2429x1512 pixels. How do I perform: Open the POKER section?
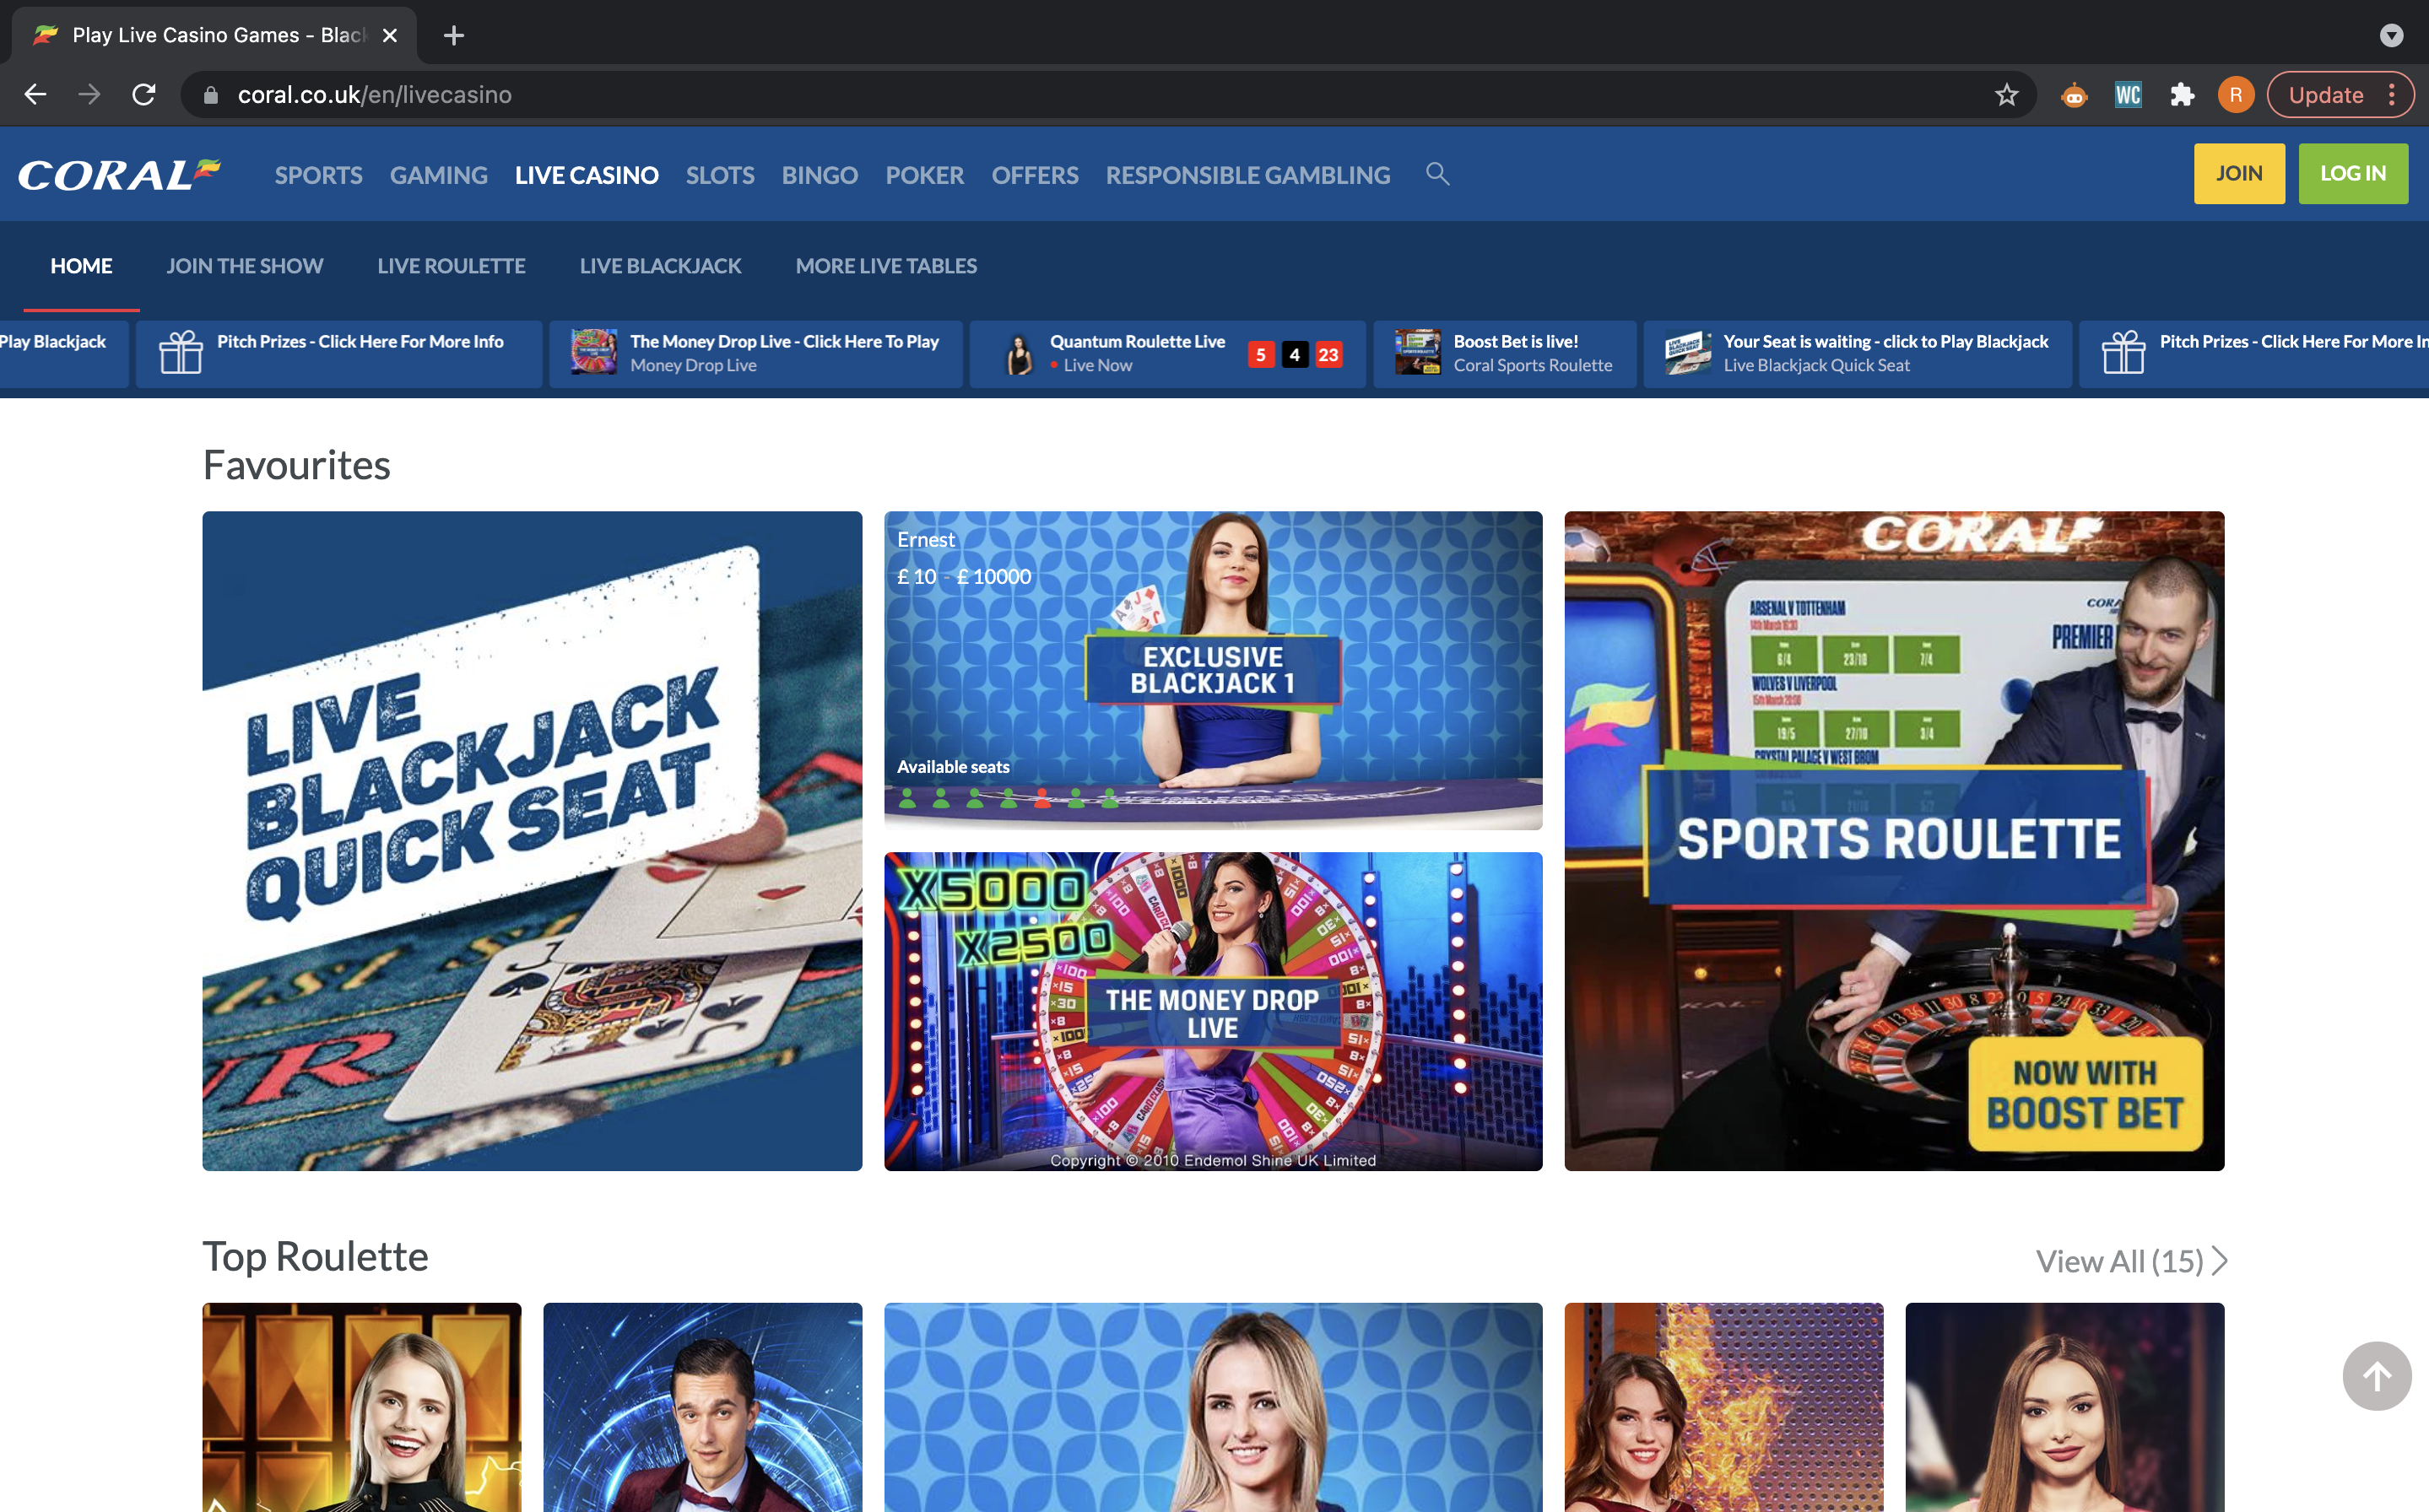click(x=925, y=175)
